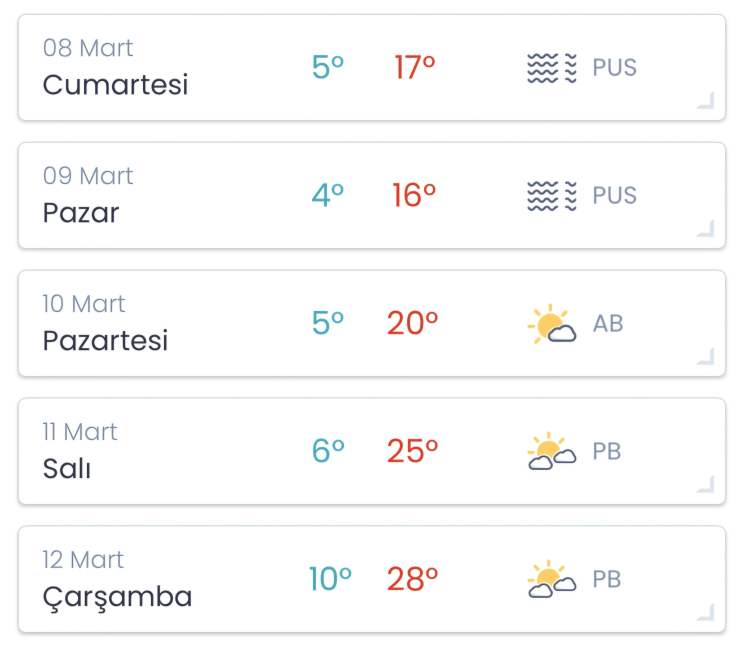Click the partly cloudy icon for Çarşamba

click(x=552, y=580)
